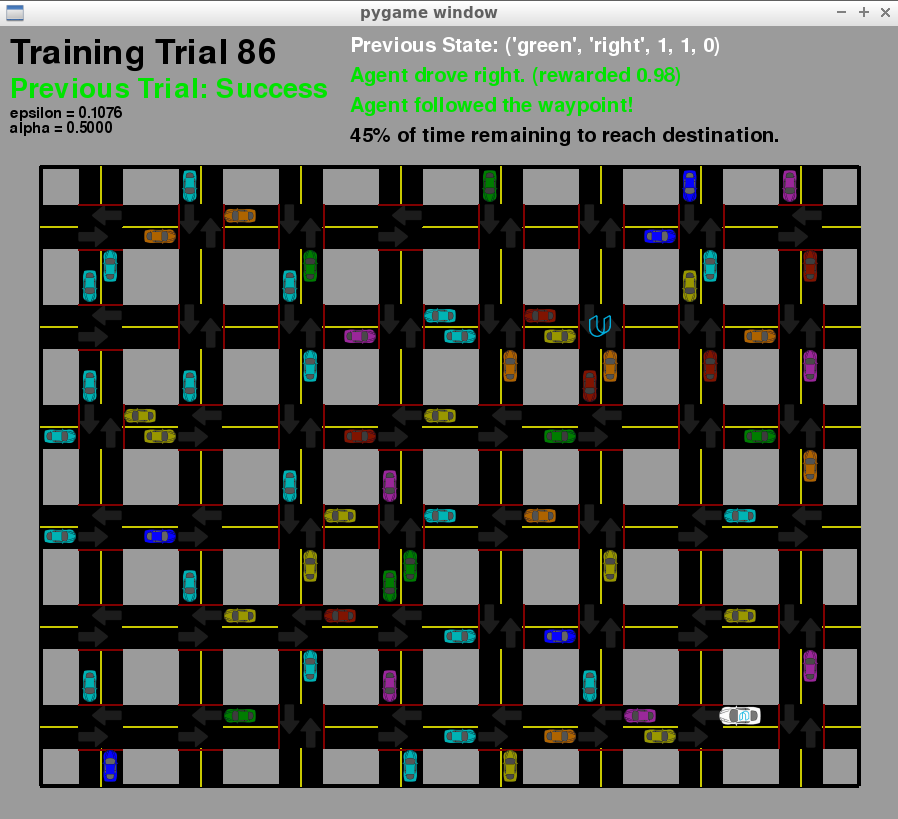Click the epsilon = 0.1076 value

tap(65, 113)
